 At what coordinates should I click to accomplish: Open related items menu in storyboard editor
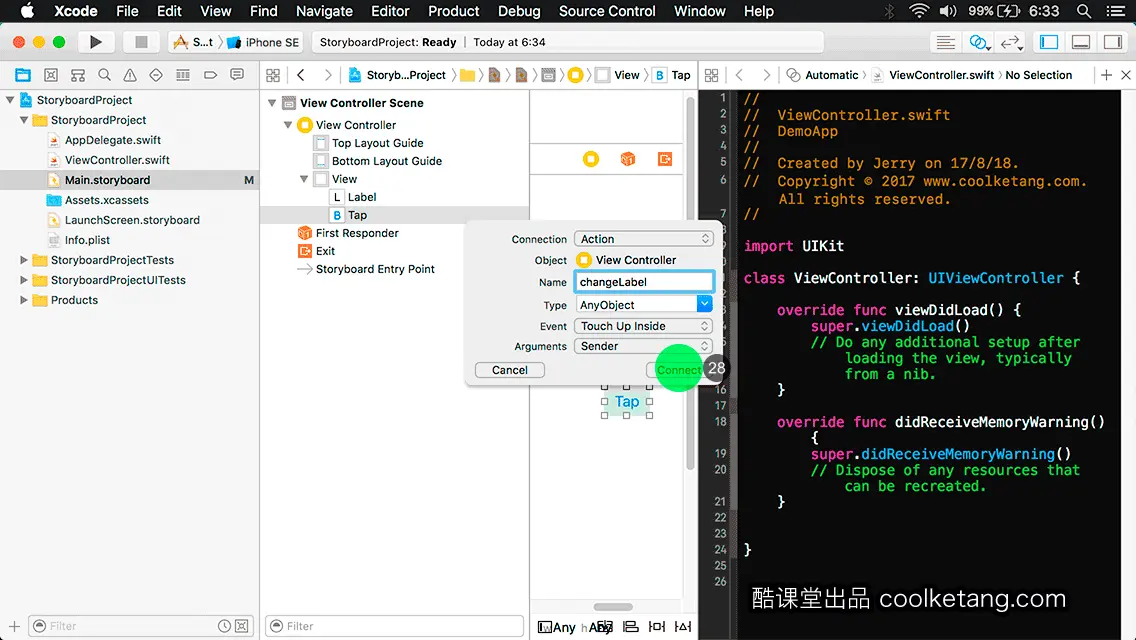[x=273, y=75]
